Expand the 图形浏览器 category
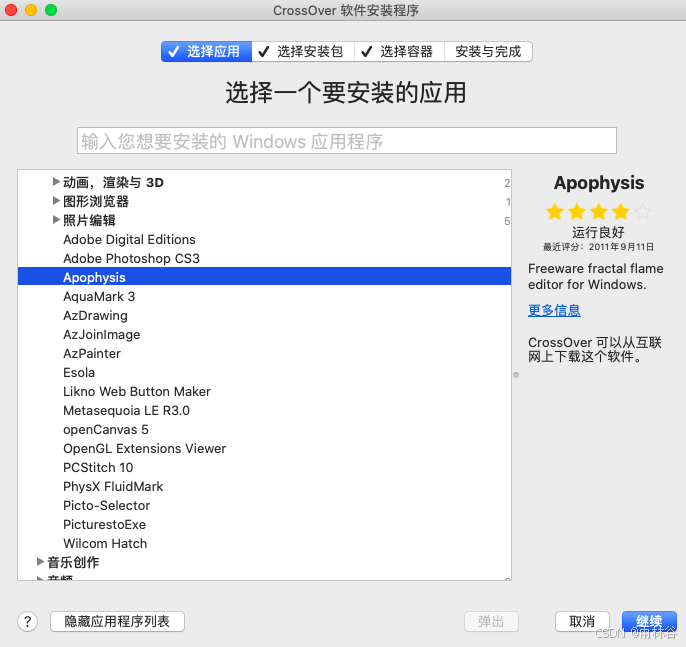Viewport: 686px width, 647px height. [x=56, y=200]
